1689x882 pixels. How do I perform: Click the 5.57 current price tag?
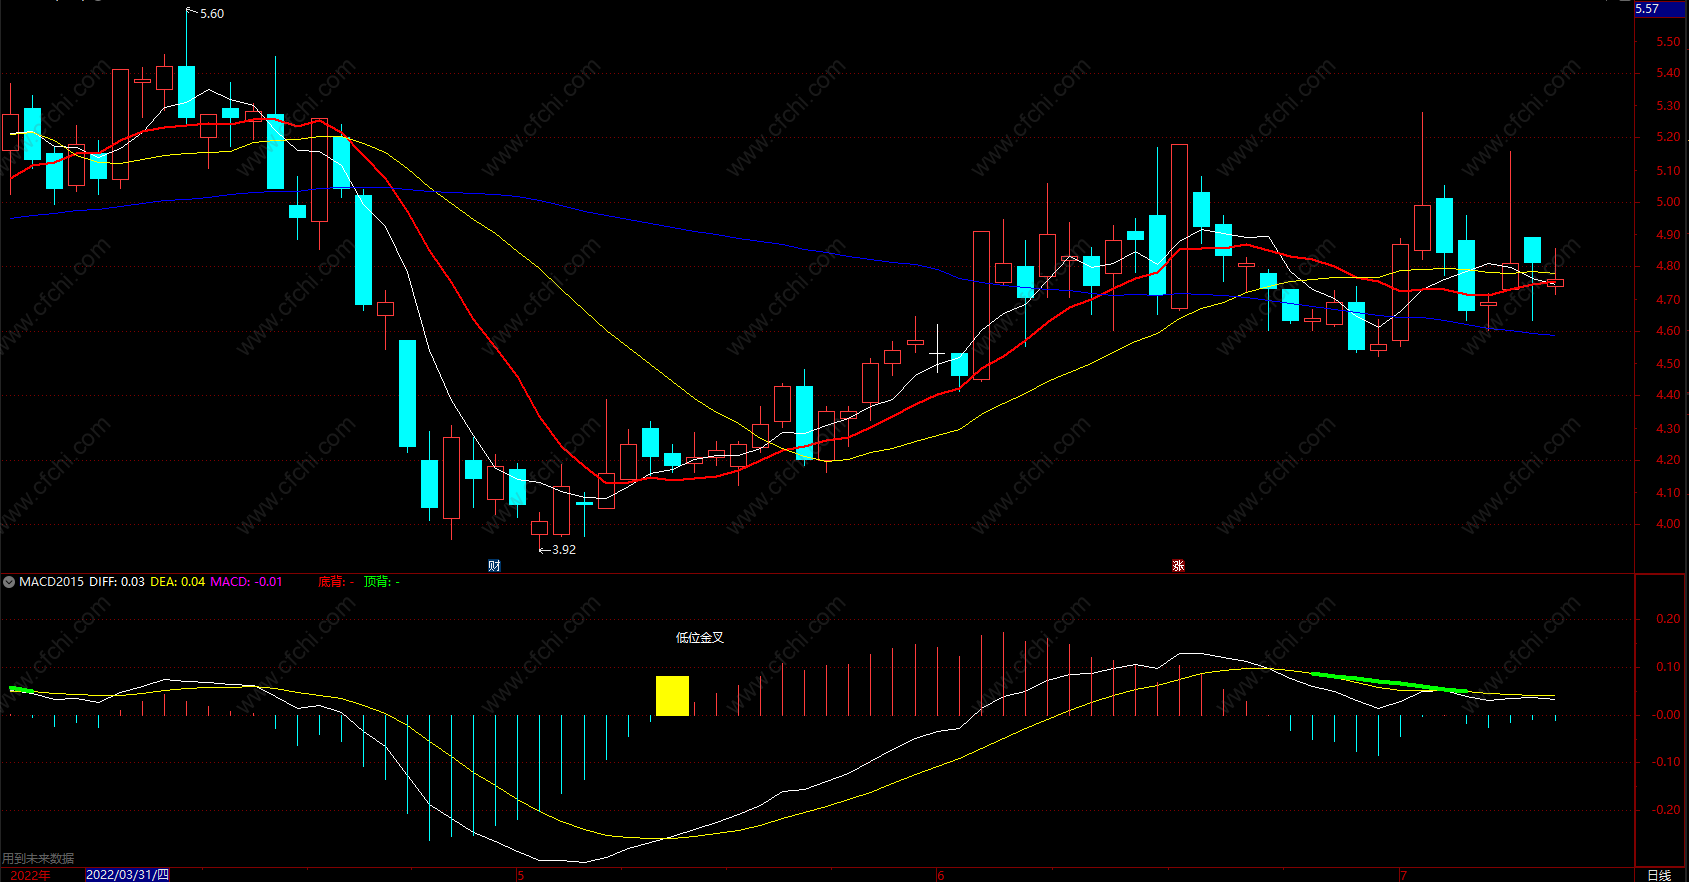point(1661,9)
